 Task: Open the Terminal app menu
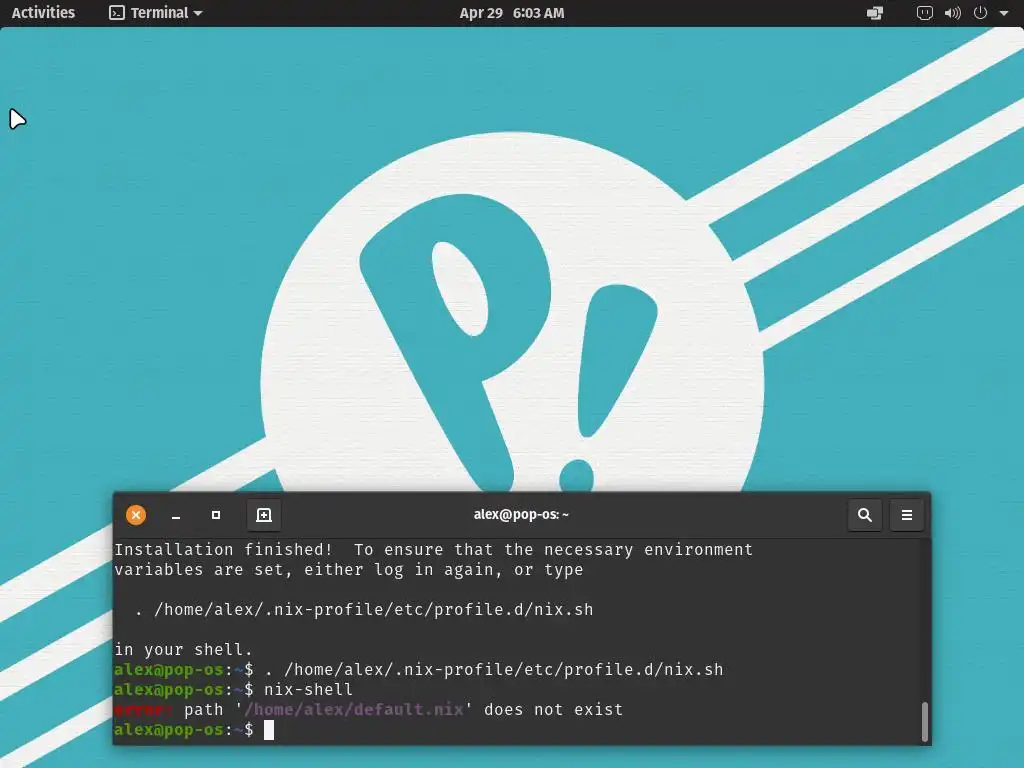pyautogui.click(x=155, y=12)
